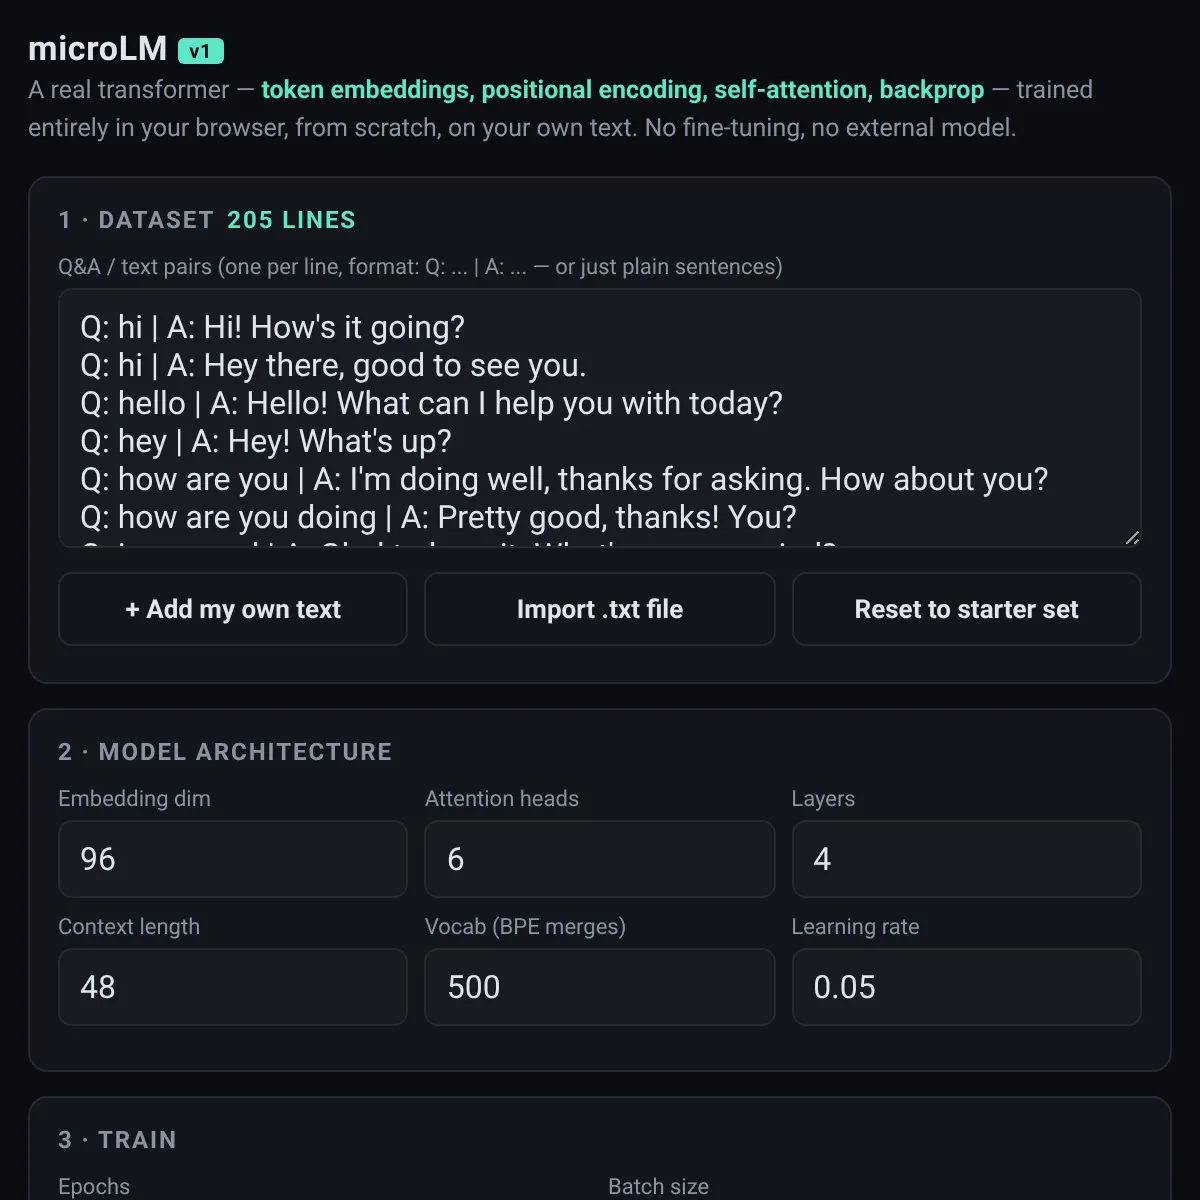Click the 'Q: how are you doing' line
Image resolution: width=1200 pixels, height=1200 pixels.
coord(438,517)
